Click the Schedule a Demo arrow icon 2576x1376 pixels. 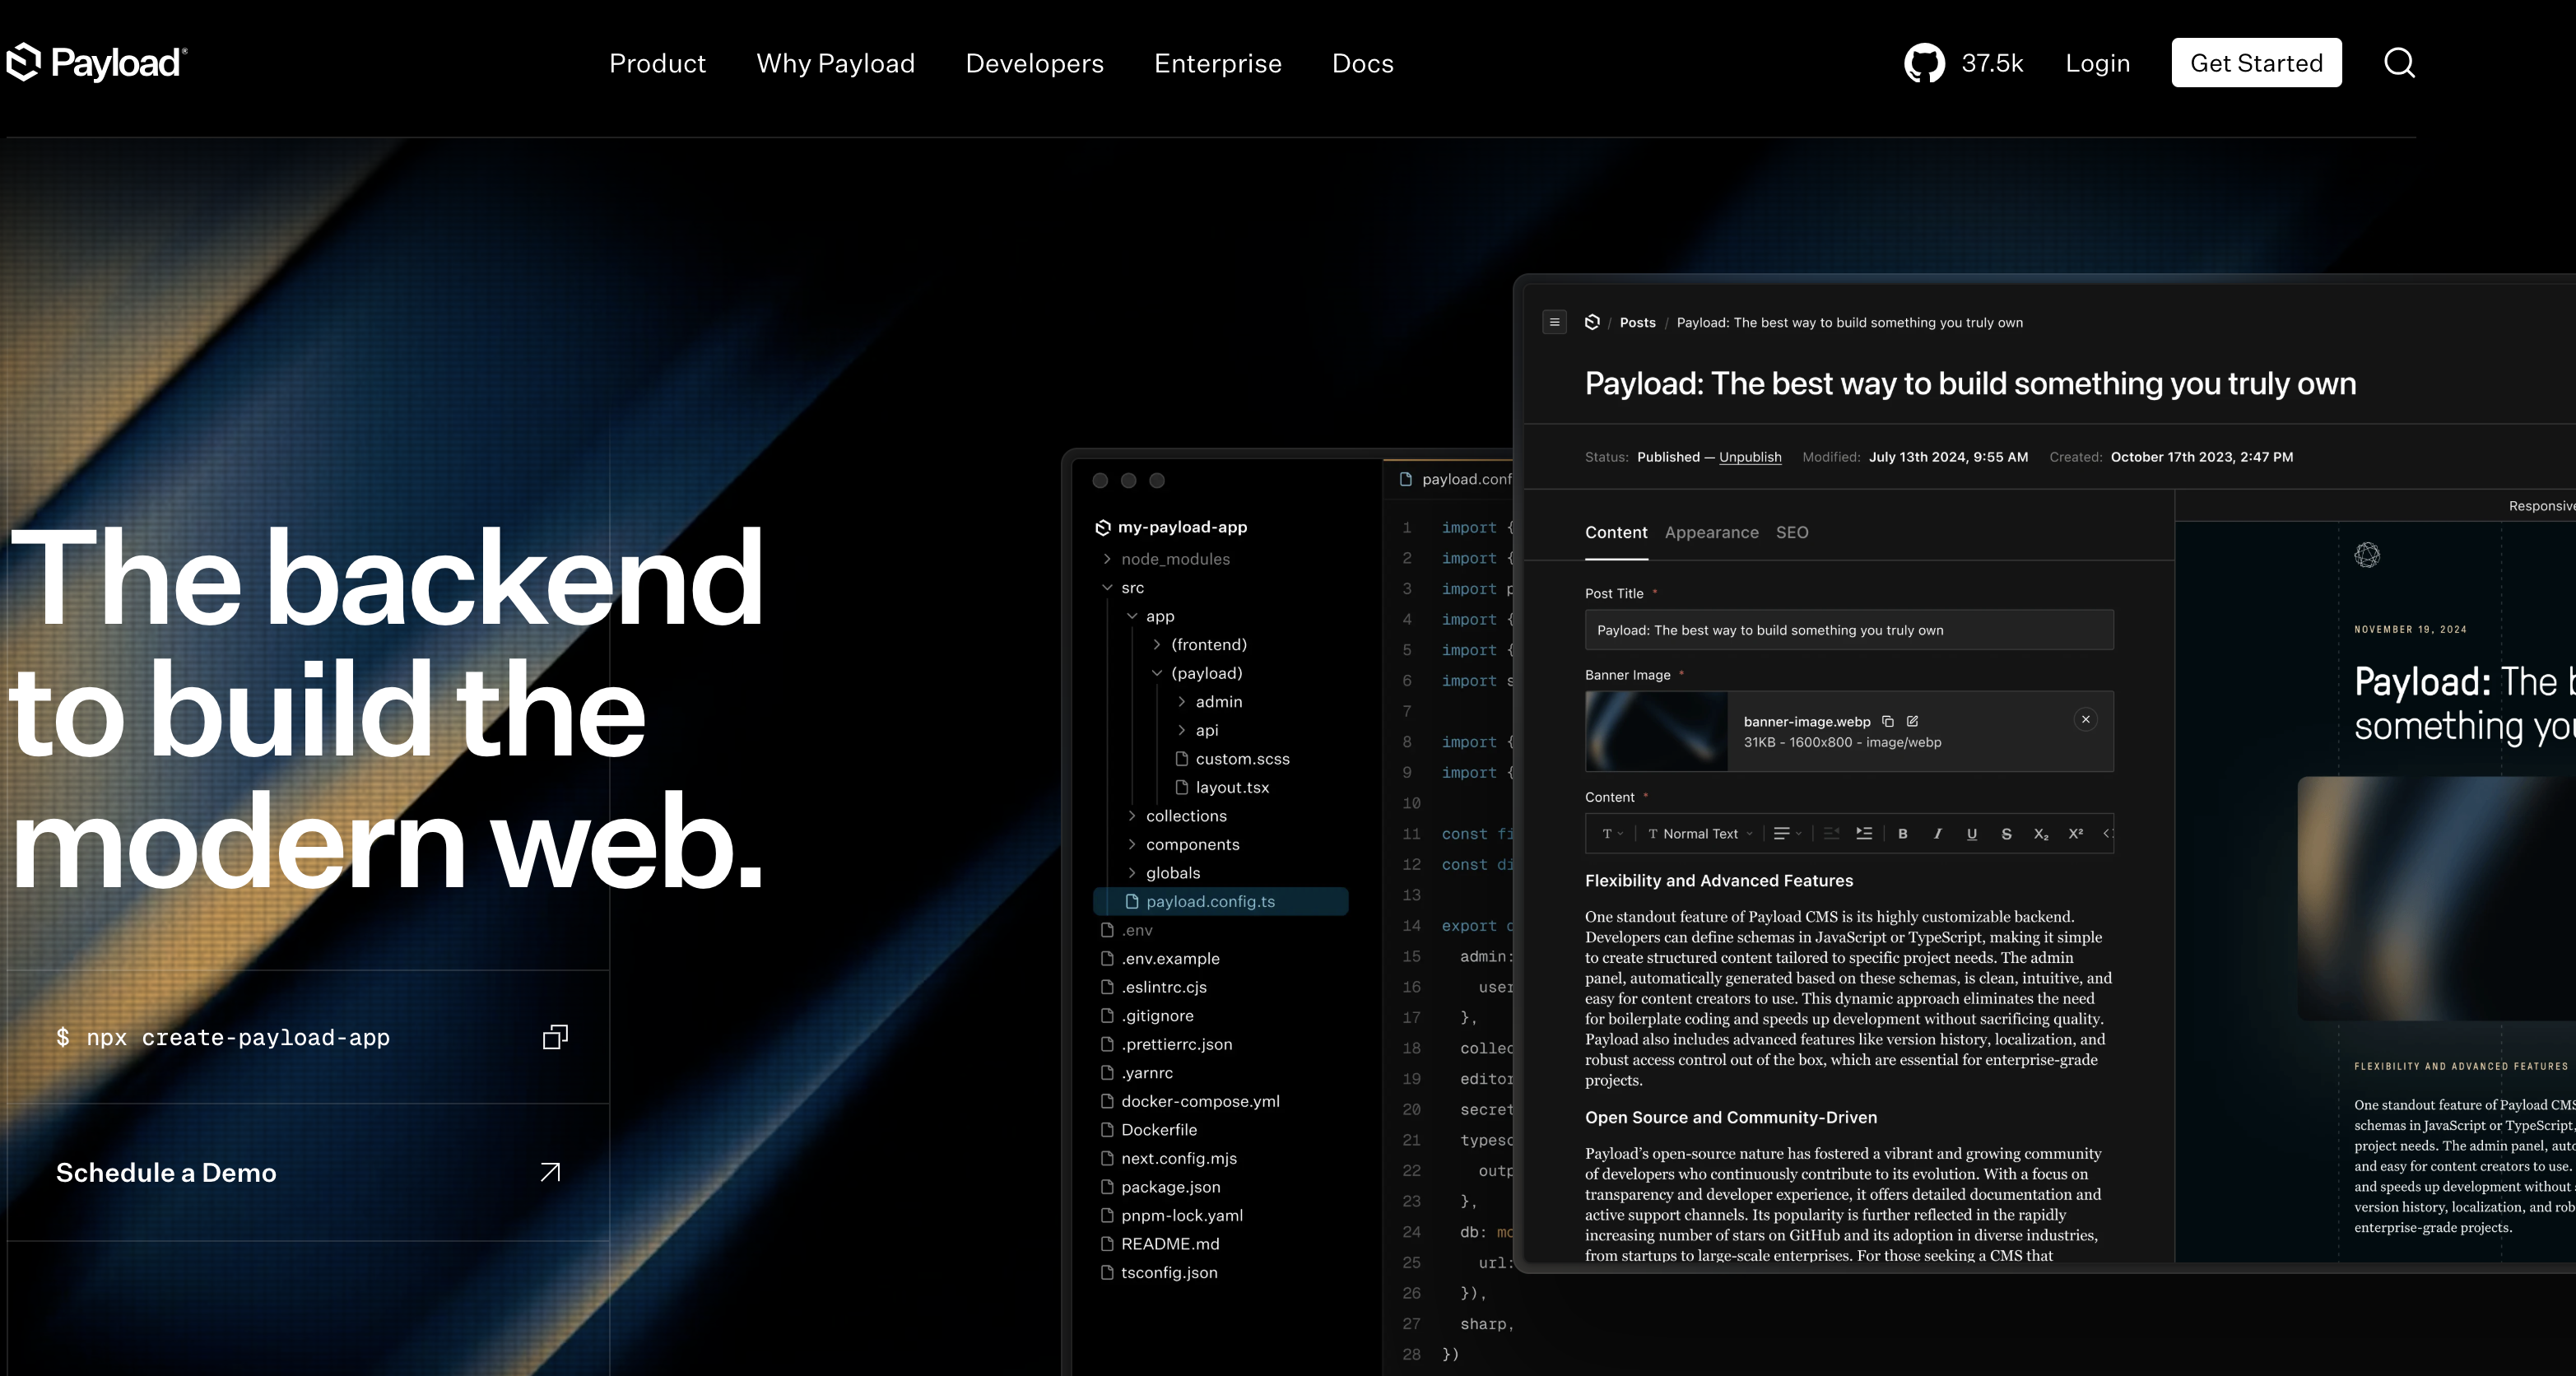(550, 1172)
